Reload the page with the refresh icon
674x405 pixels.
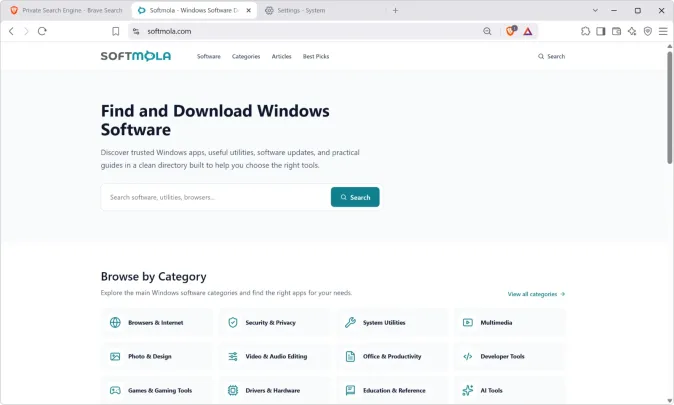[x=42, y=31]
